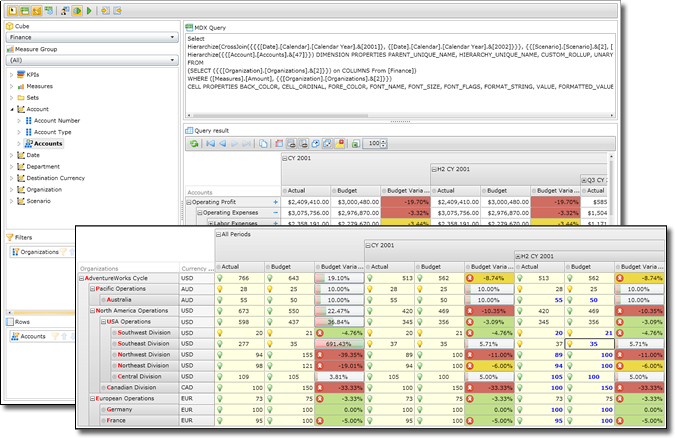675x438 pixels.
Task: Open the Cube dropdown showing Finance
Action: point(91,38)
